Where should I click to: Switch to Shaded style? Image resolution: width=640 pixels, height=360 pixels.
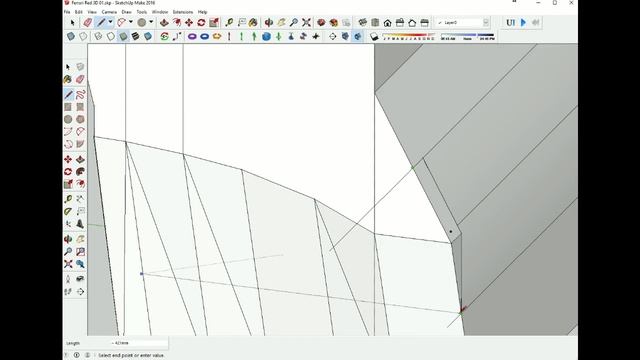tap(123, 36)
